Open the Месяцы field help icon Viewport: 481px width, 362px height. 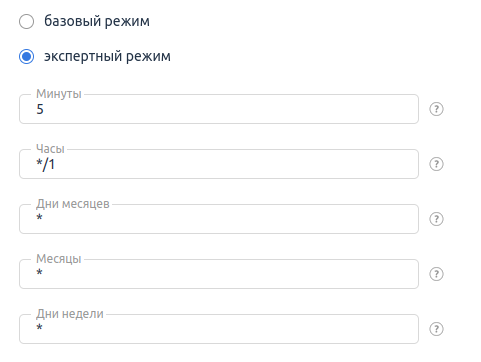436,274
